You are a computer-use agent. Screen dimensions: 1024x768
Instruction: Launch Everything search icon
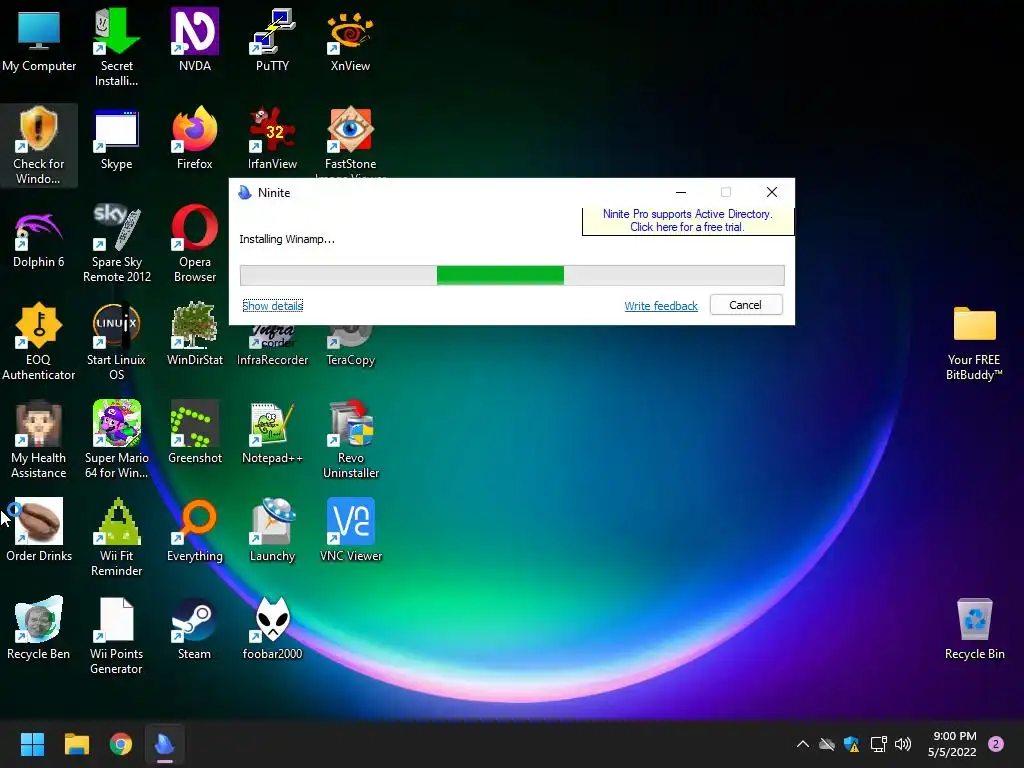click(195, 530)
